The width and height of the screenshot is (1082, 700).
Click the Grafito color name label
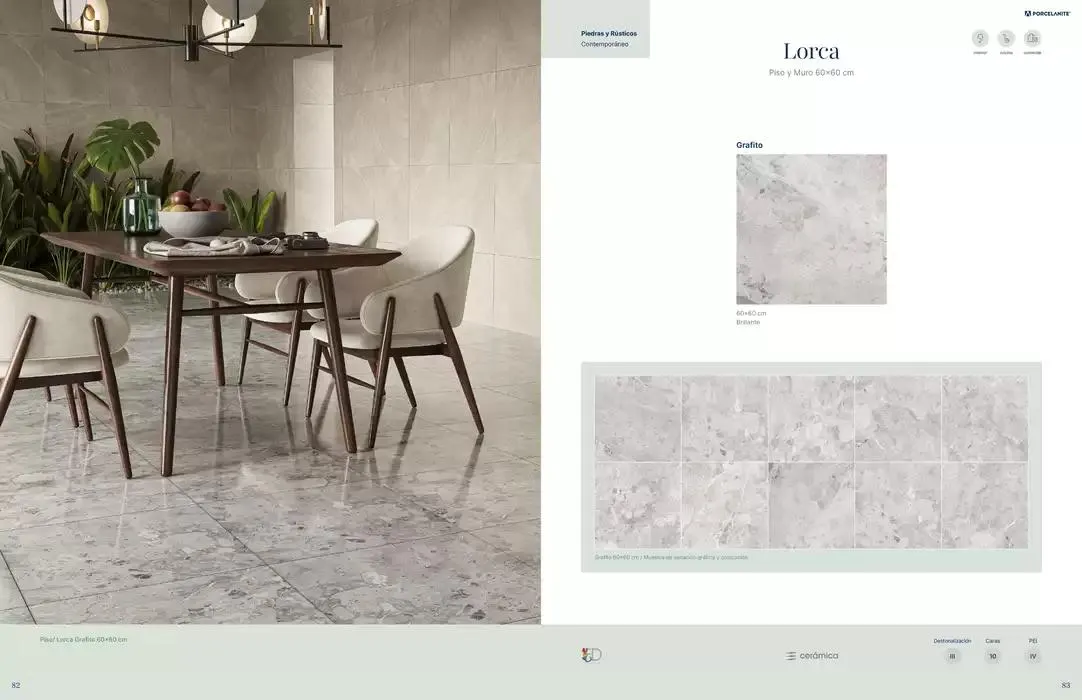749,145
